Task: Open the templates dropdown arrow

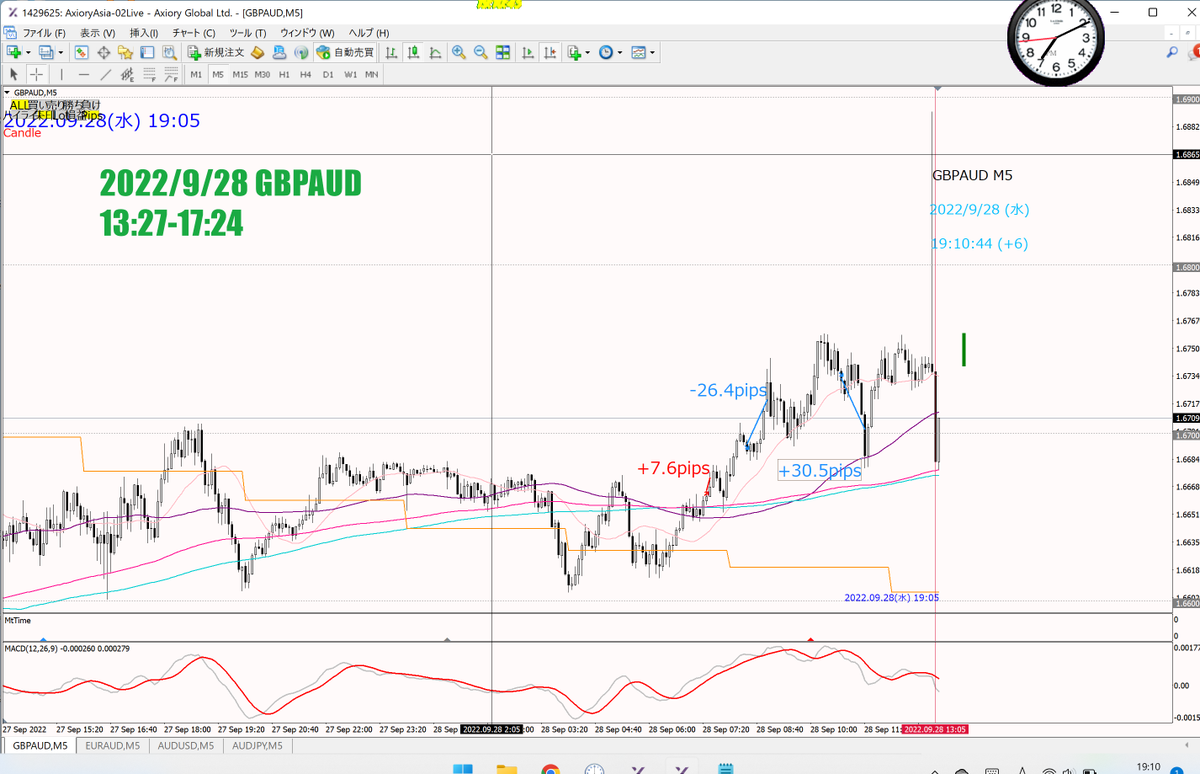Action: click(652, 52)
